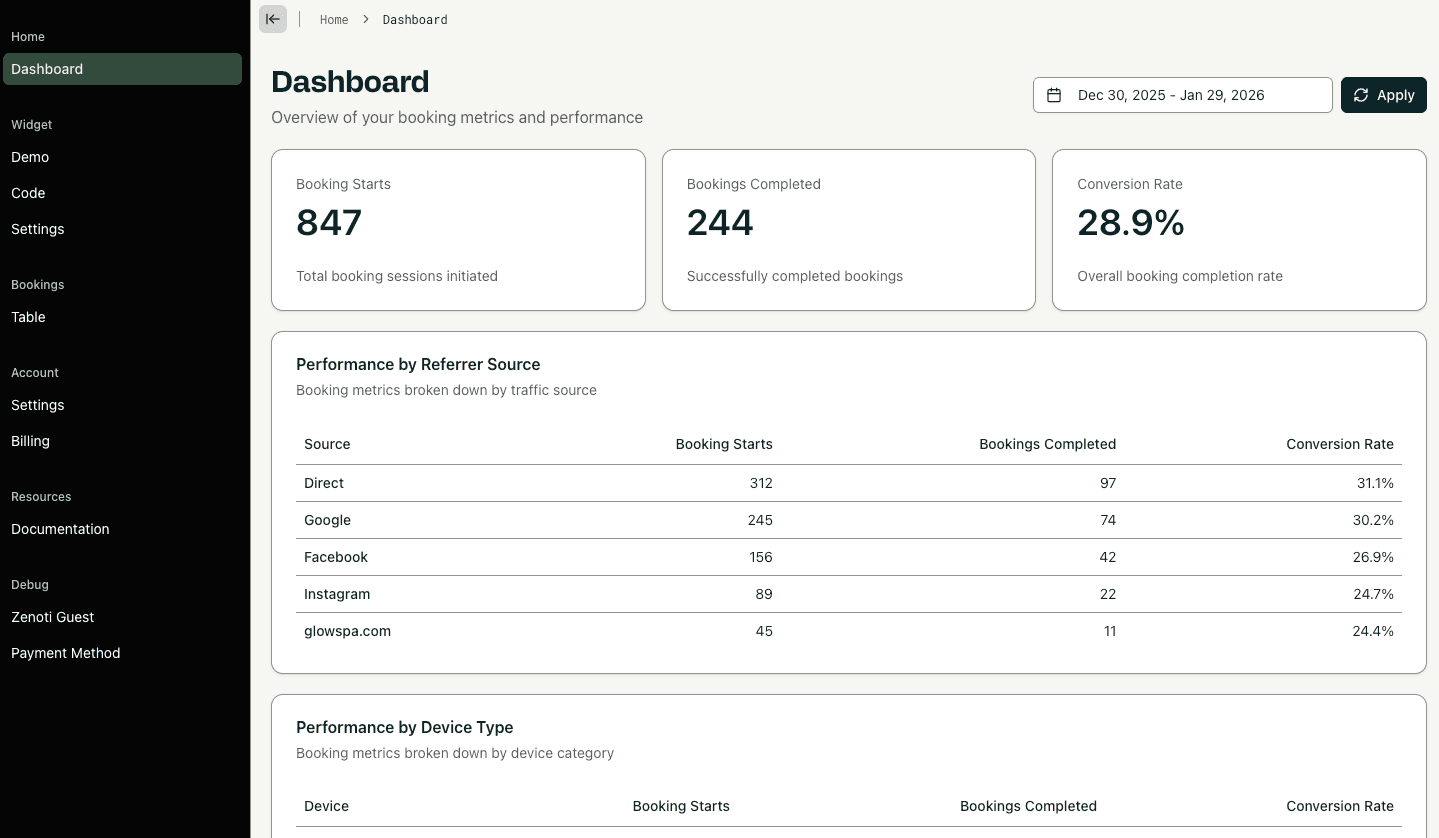Image resolution: width=1439 pixels, height=838 pixels.
Task: Collapse the sidebar using the collapse icon
Action: (272, 19)
